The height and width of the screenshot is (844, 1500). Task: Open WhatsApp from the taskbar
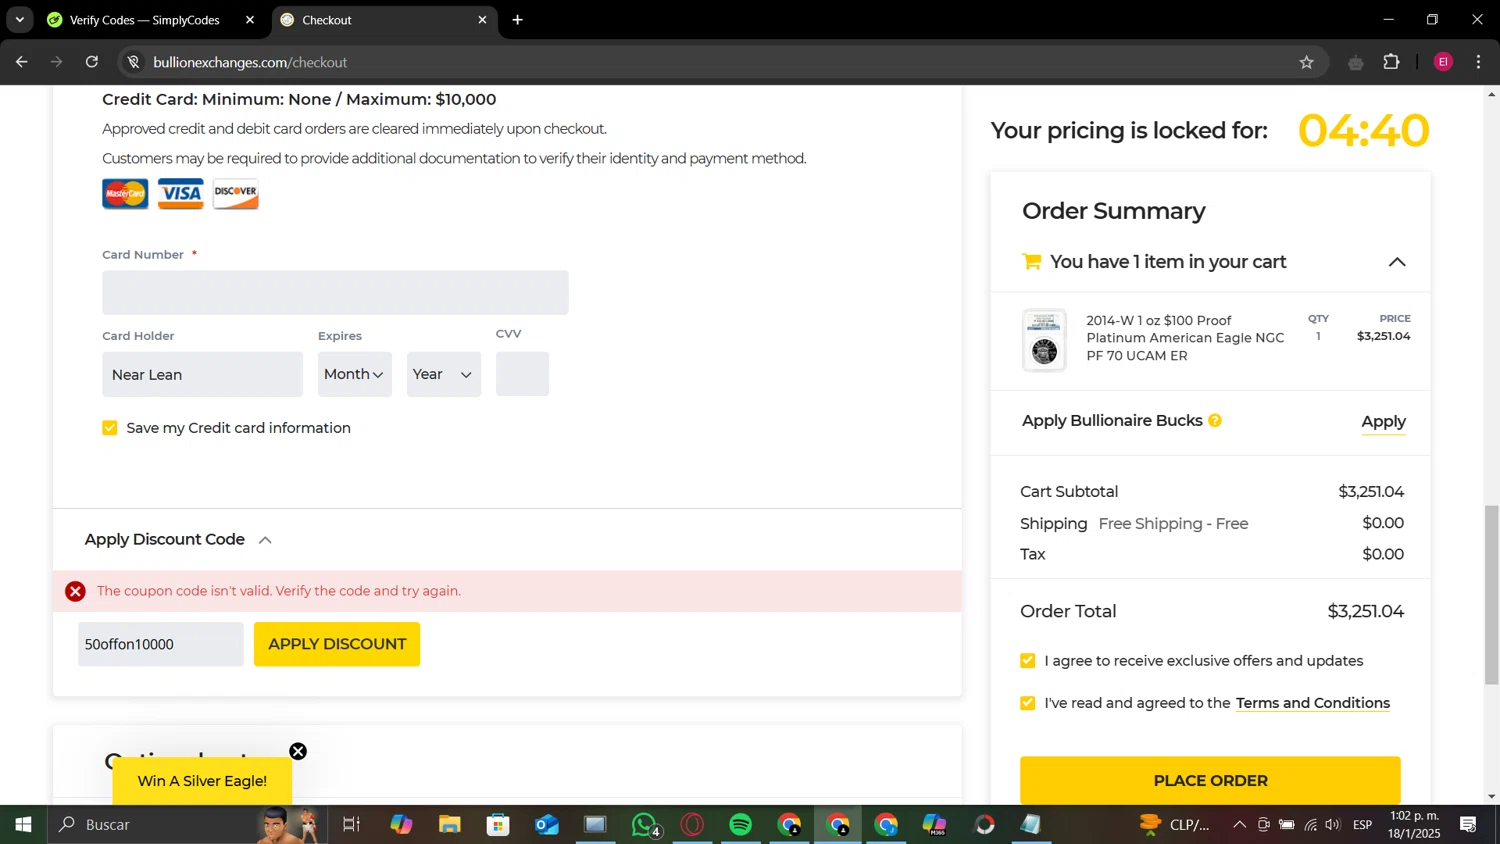pos(645,825)
